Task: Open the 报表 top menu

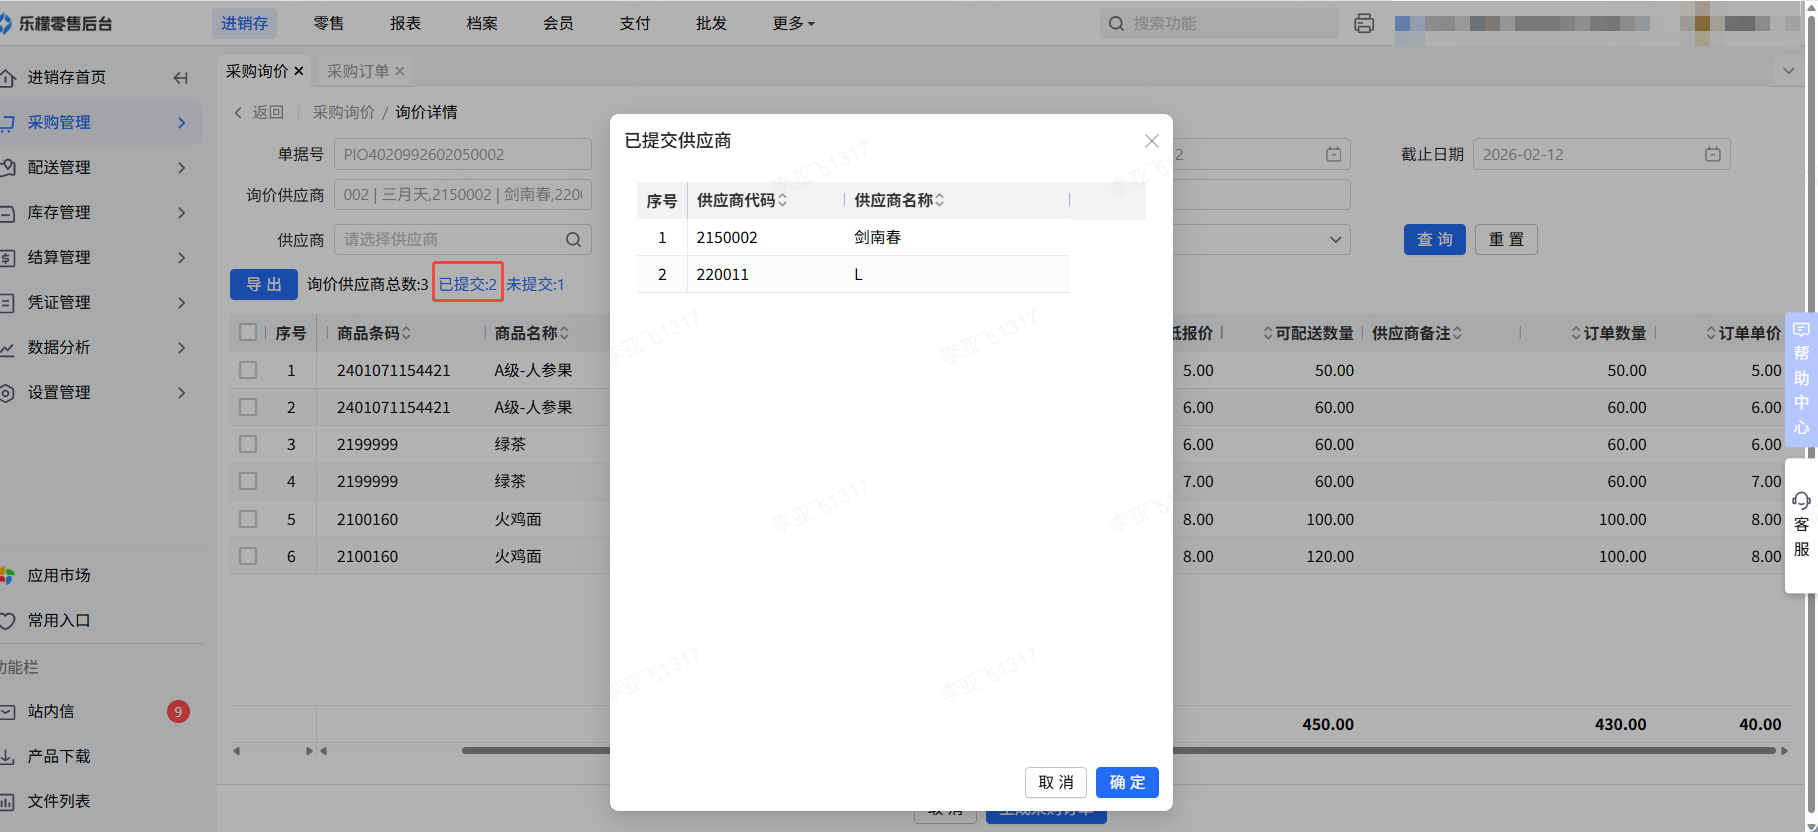Action: coord(405,23)
